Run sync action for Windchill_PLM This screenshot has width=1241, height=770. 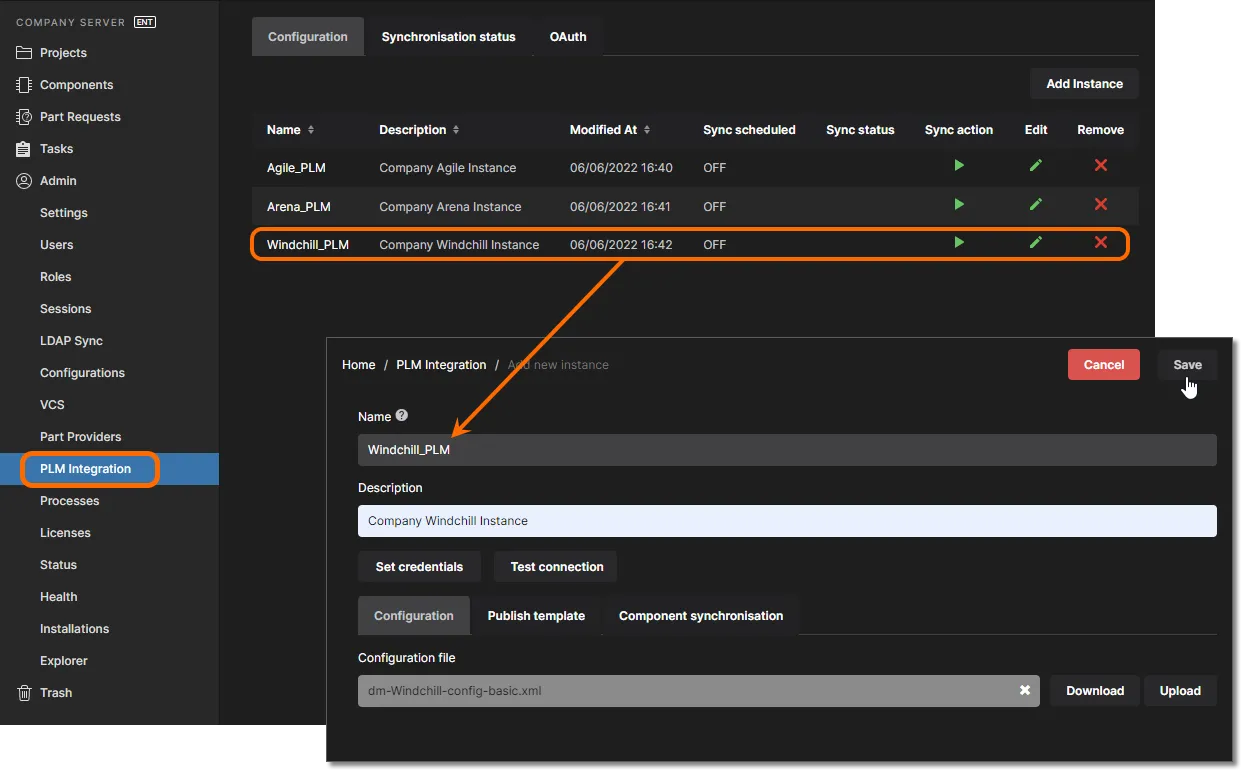(x=959, y=242)
